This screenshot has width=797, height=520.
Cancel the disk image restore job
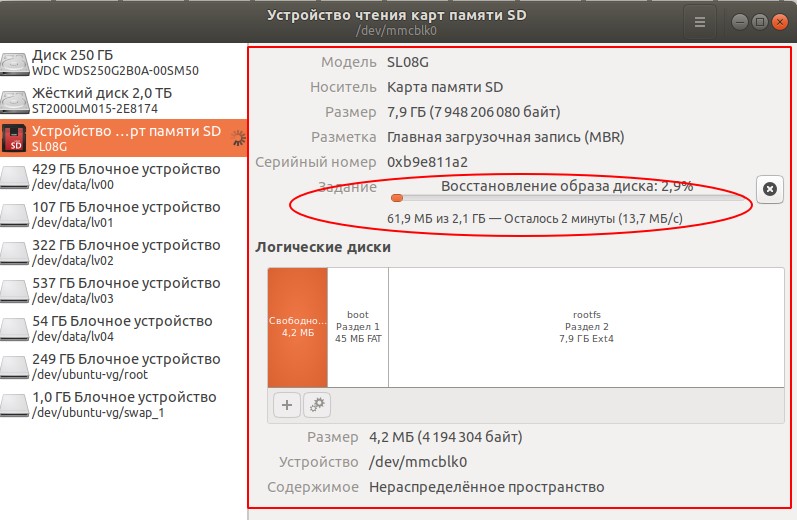click(768, 189)
